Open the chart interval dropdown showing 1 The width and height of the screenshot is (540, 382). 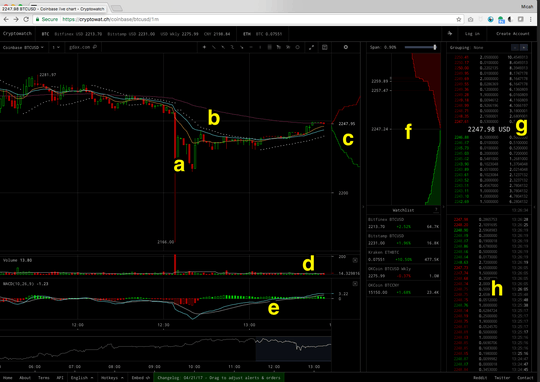tap(56, 47)
